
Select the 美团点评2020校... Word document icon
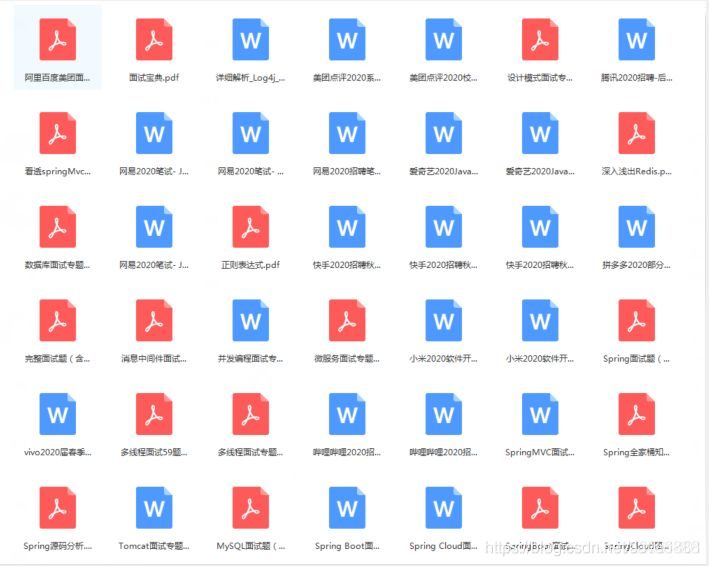pyautogui.click(x=444, y=39)
